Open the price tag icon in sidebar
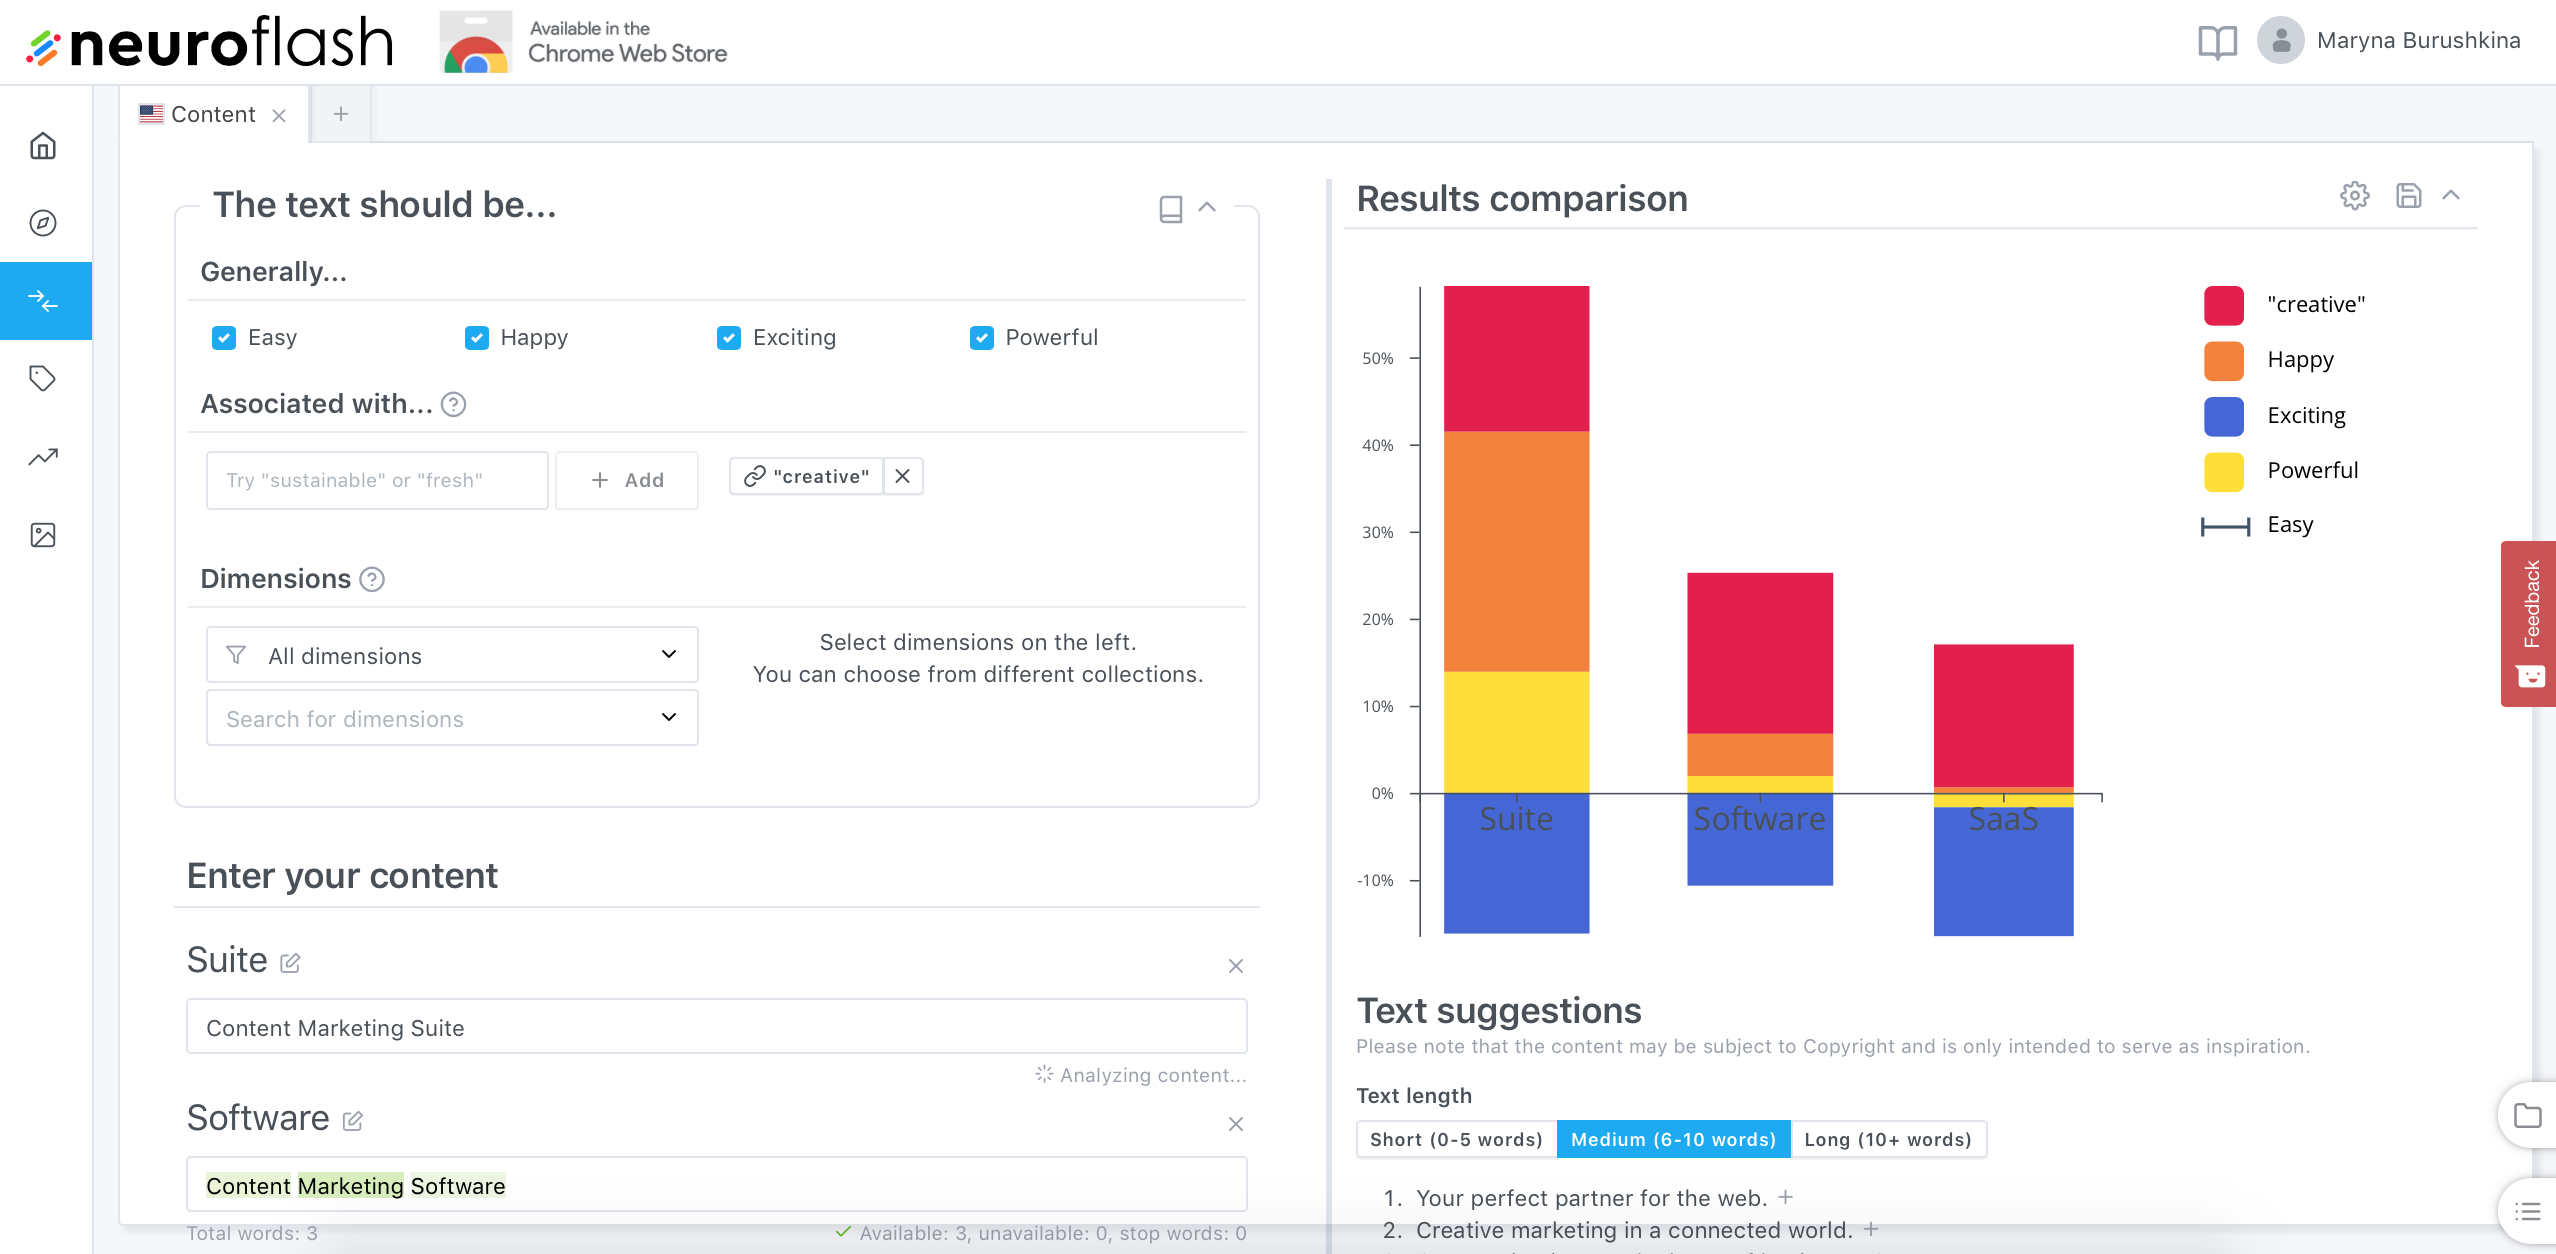Screen dimensions: 2556x1254 (43, 378)
